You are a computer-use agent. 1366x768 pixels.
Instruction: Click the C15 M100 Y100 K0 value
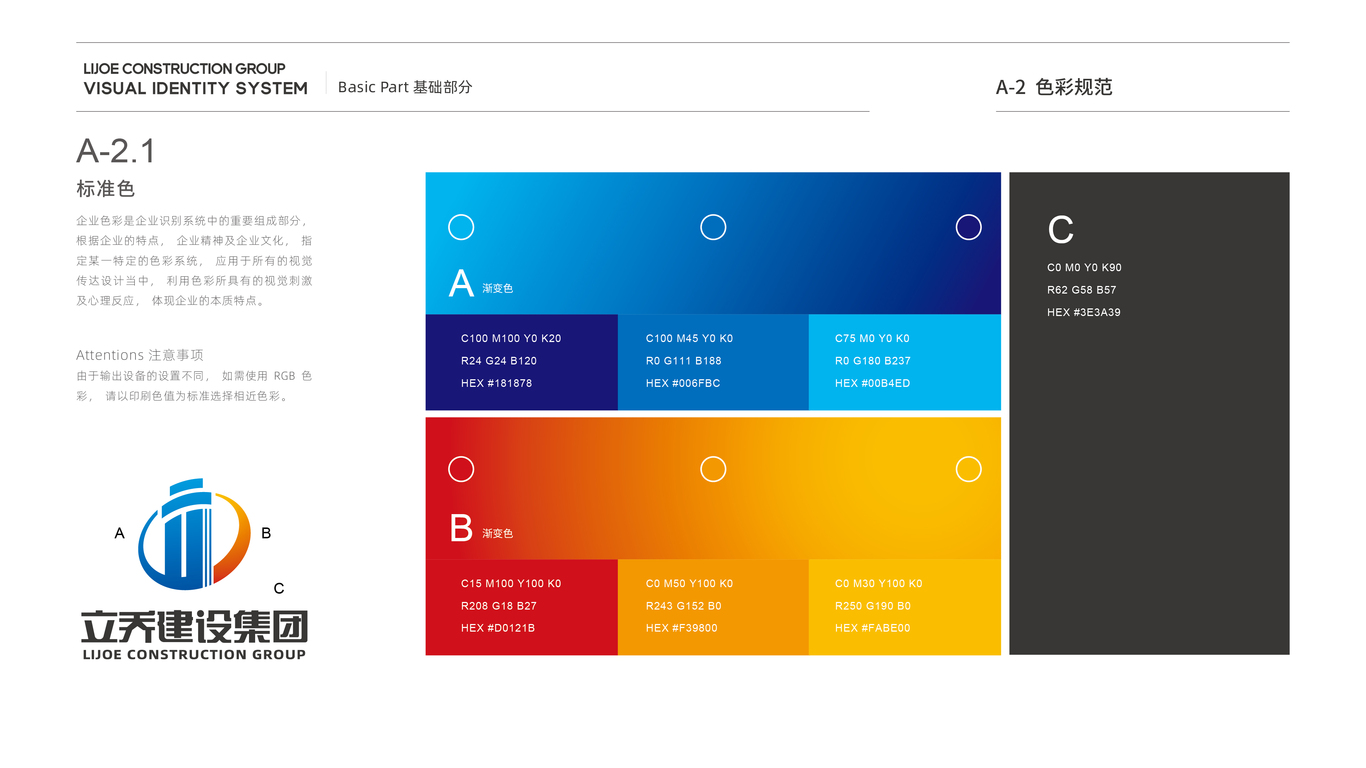511,583
